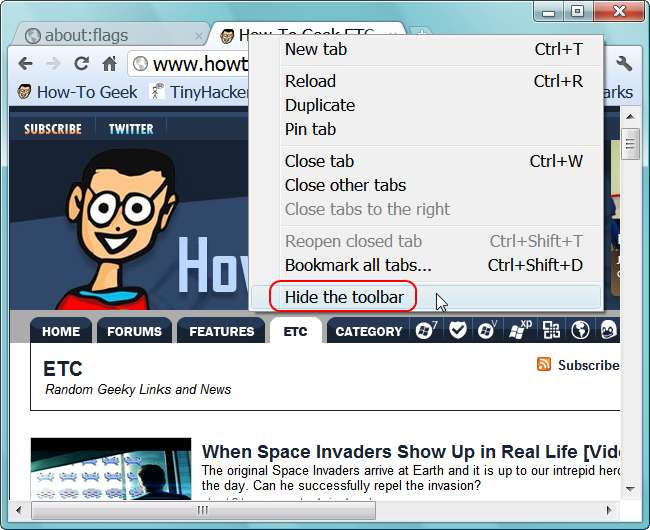Choose Duplicate in the tab menu
The height and width of the screenshot is (530, 650).
click(x=426, y=105)
